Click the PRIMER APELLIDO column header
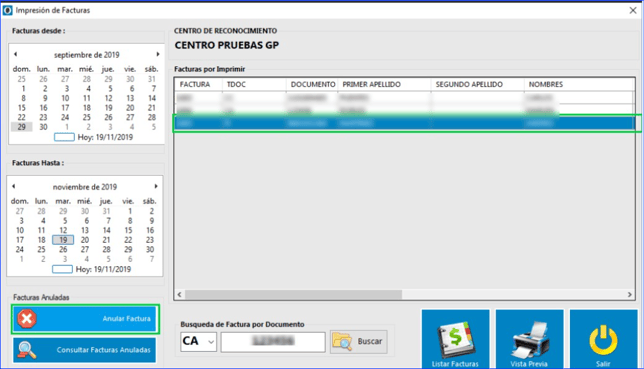The height and width of the screenshot is (369, 644). pos(372,84)
